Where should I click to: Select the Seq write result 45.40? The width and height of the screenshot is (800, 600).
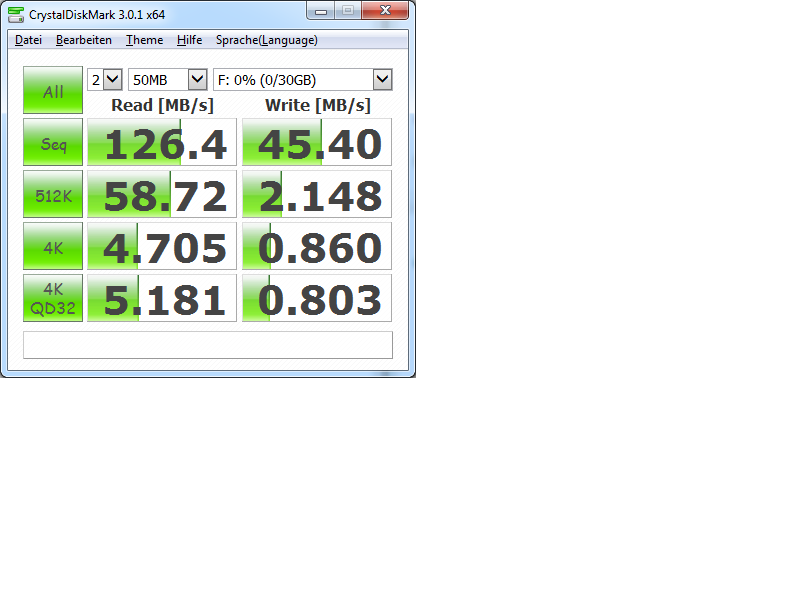[317, 142]
